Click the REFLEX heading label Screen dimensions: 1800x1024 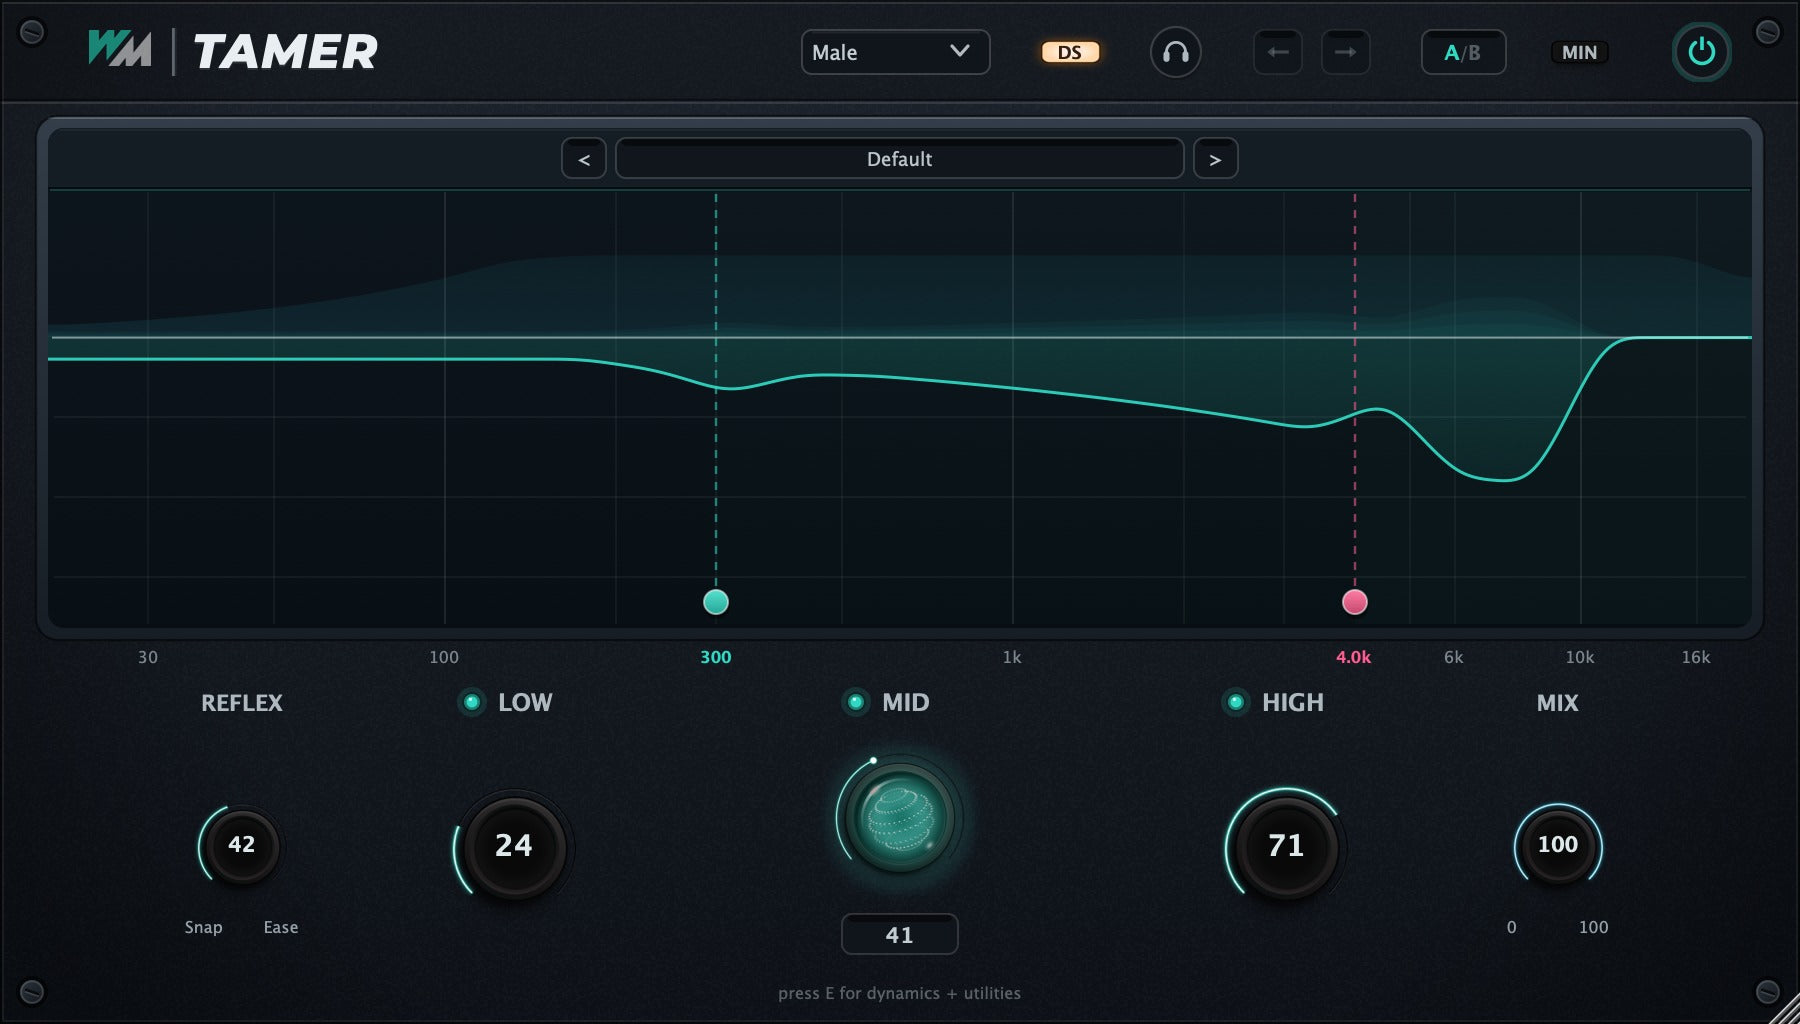point(242,703)
